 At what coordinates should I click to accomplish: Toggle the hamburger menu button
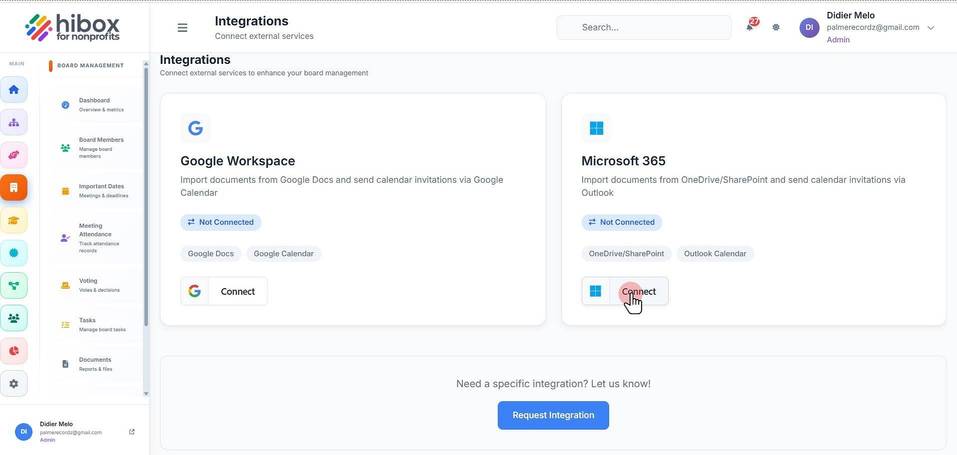(182, 27)
